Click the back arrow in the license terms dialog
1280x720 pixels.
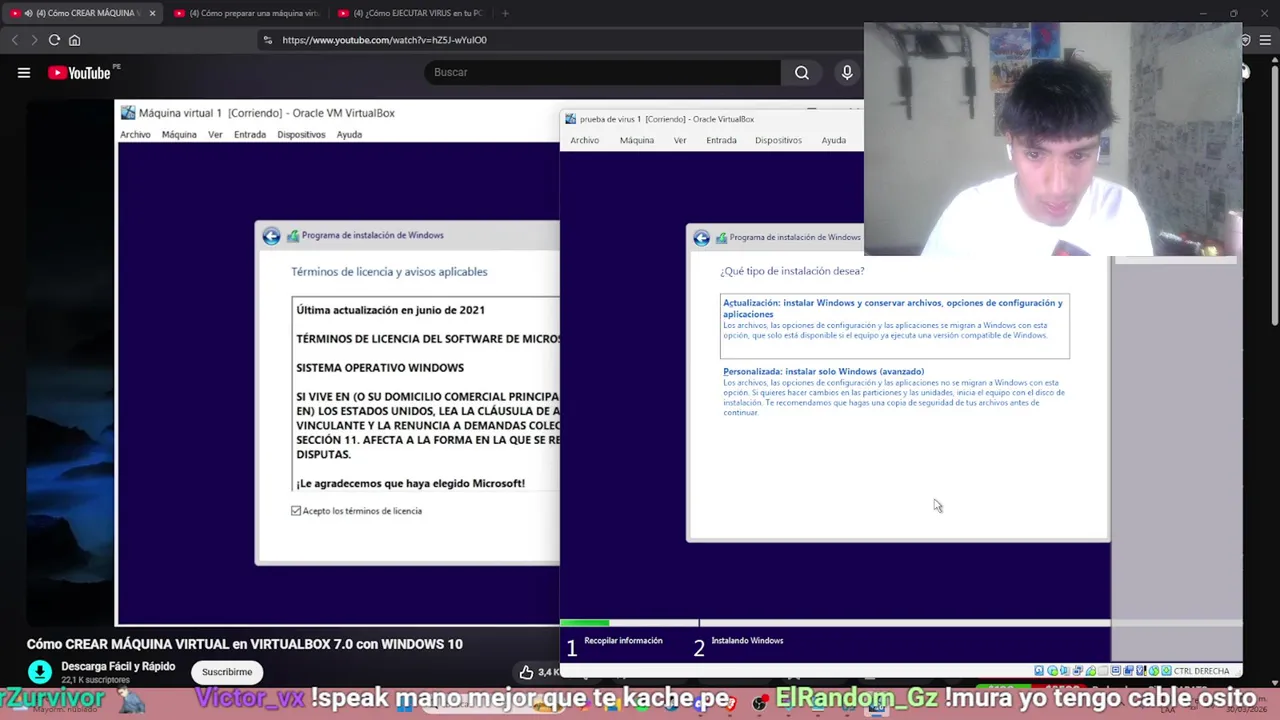(271, 236)
